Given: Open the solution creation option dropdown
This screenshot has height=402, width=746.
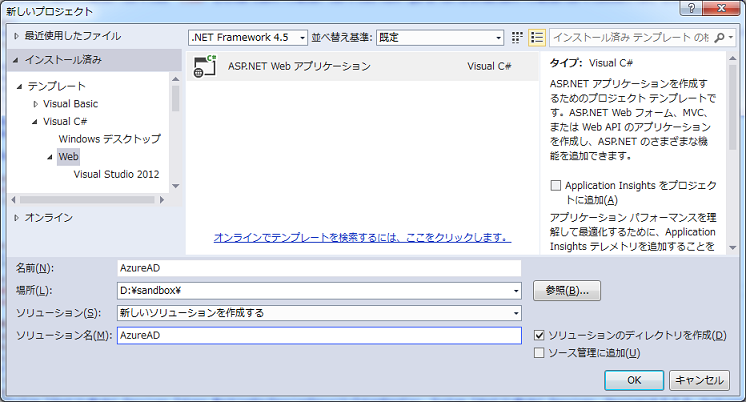Looking at the screenshot, I should tap(516, 313).
